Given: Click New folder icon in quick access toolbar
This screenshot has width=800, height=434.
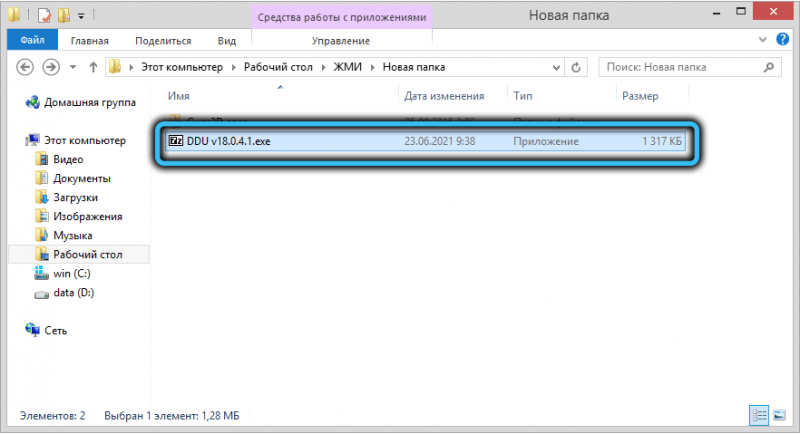Looking at the screenshot, I should tap(64, 15).
